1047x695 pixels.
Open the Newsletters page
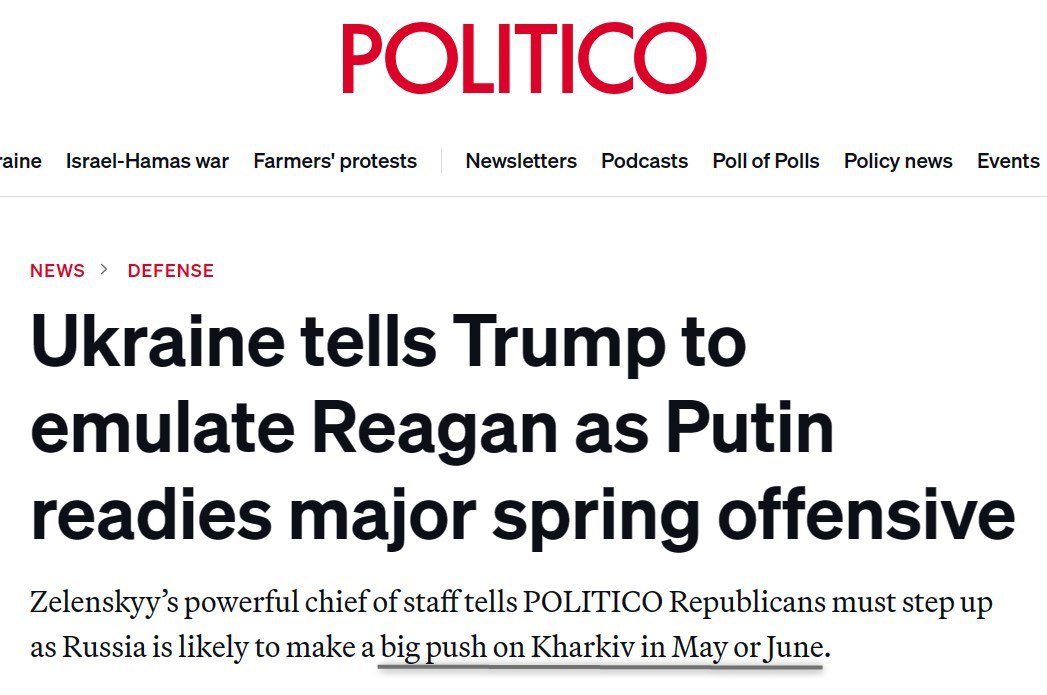(521, 161)
